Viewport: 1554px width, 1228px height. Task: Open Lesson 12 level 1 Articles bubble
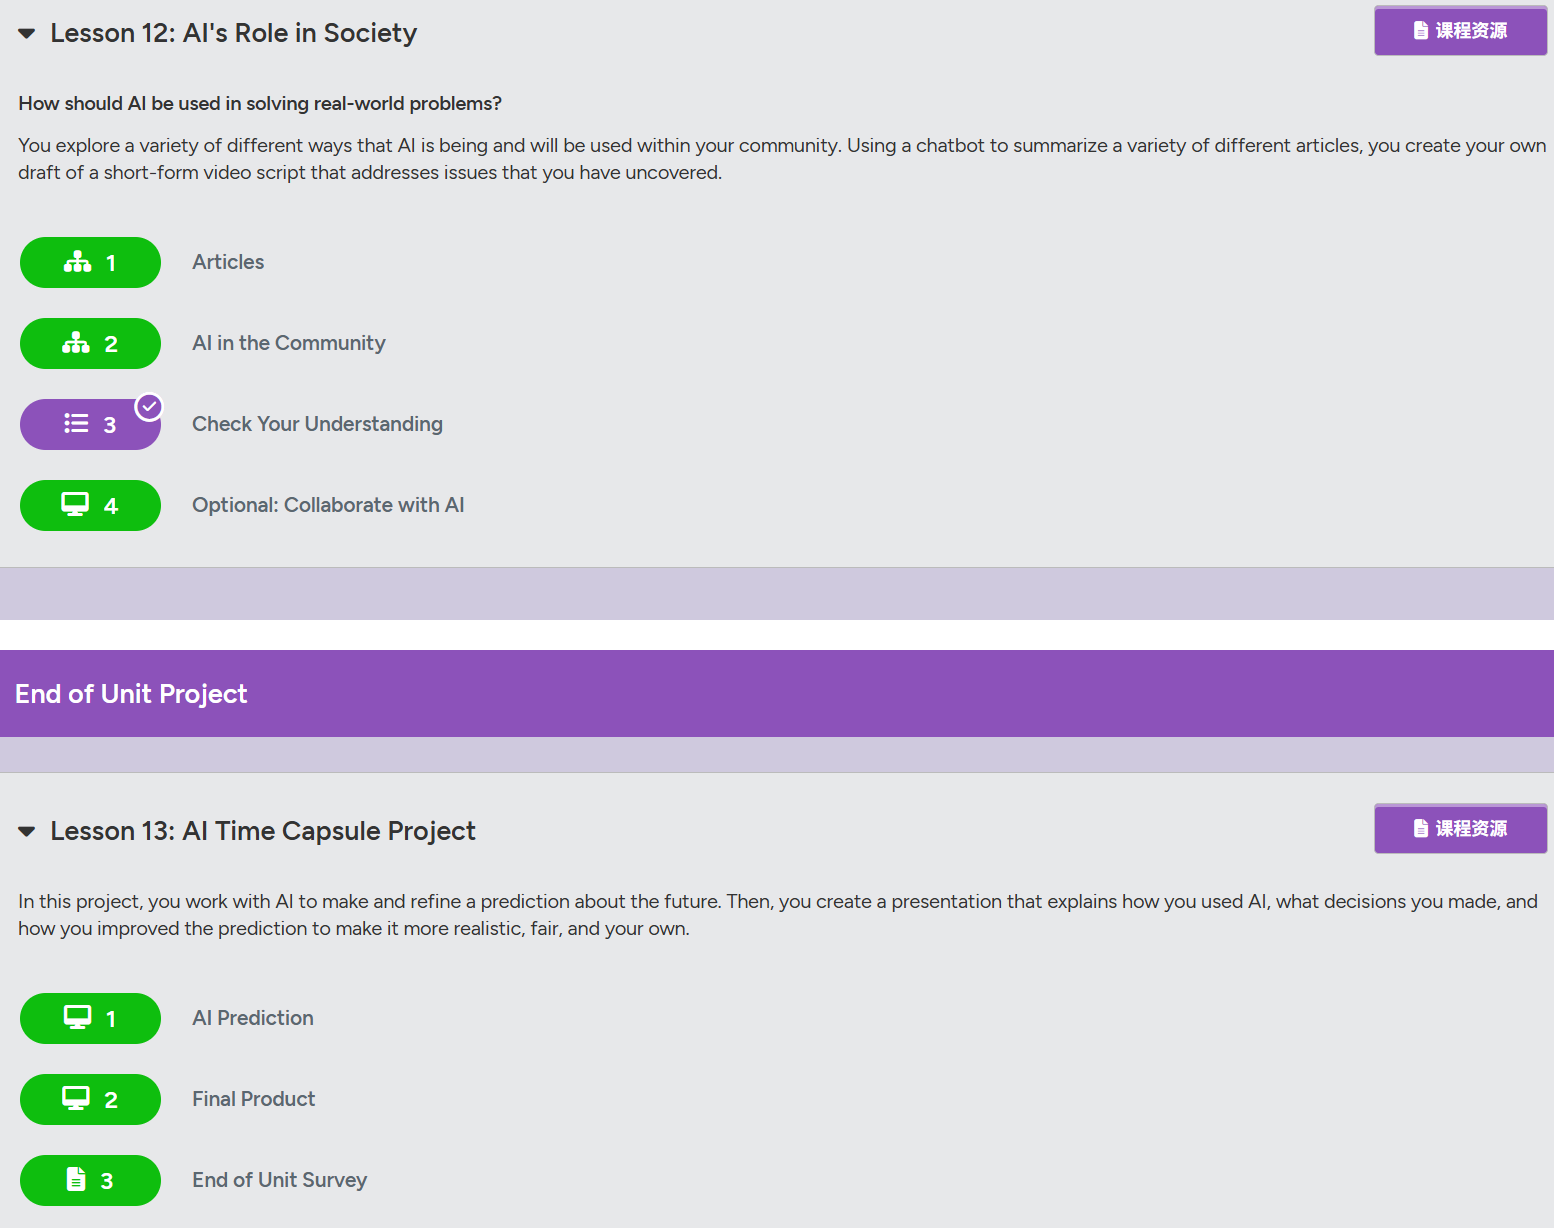pyautogui.click(x=90, y=262)
